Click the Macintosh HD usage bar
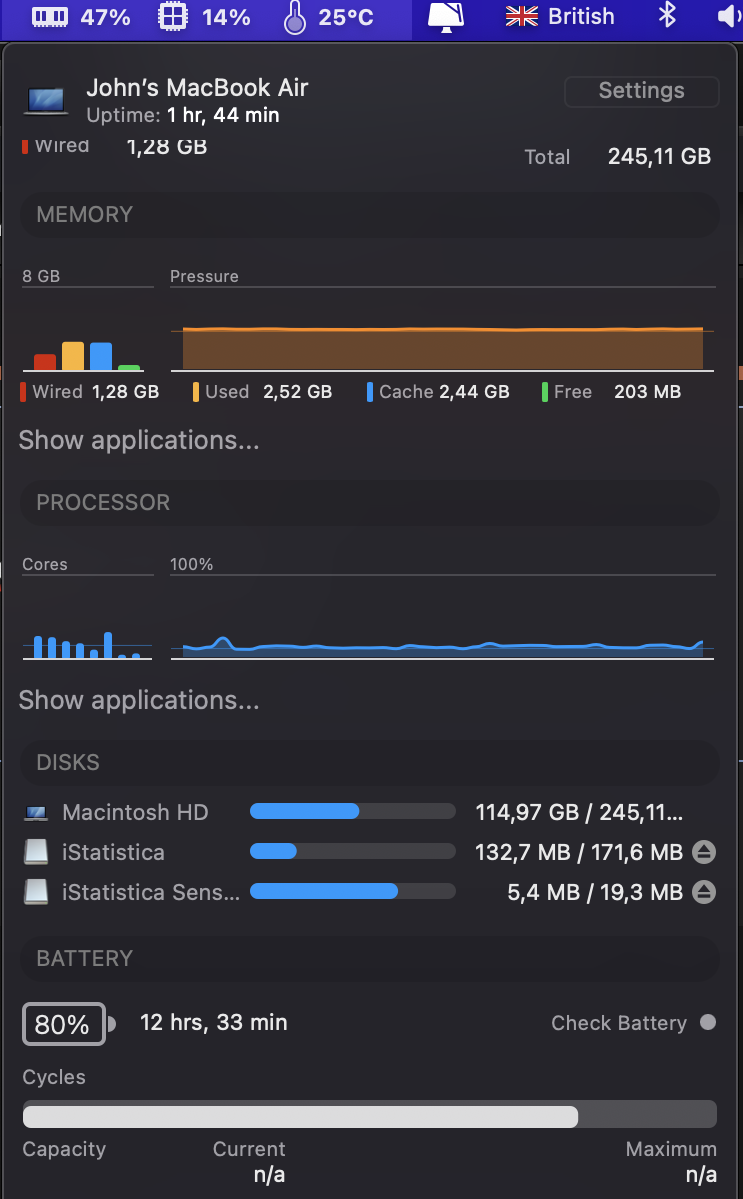Viewport: 743px width, 1199px height. click(x=352, y=811)
